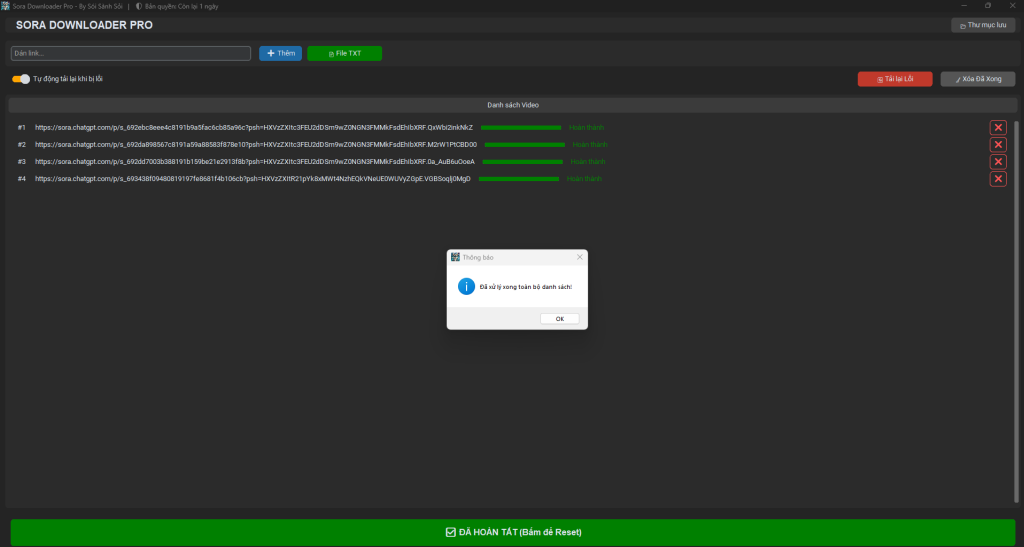Click the Đã xử lý xong message text

coord(526,287)
